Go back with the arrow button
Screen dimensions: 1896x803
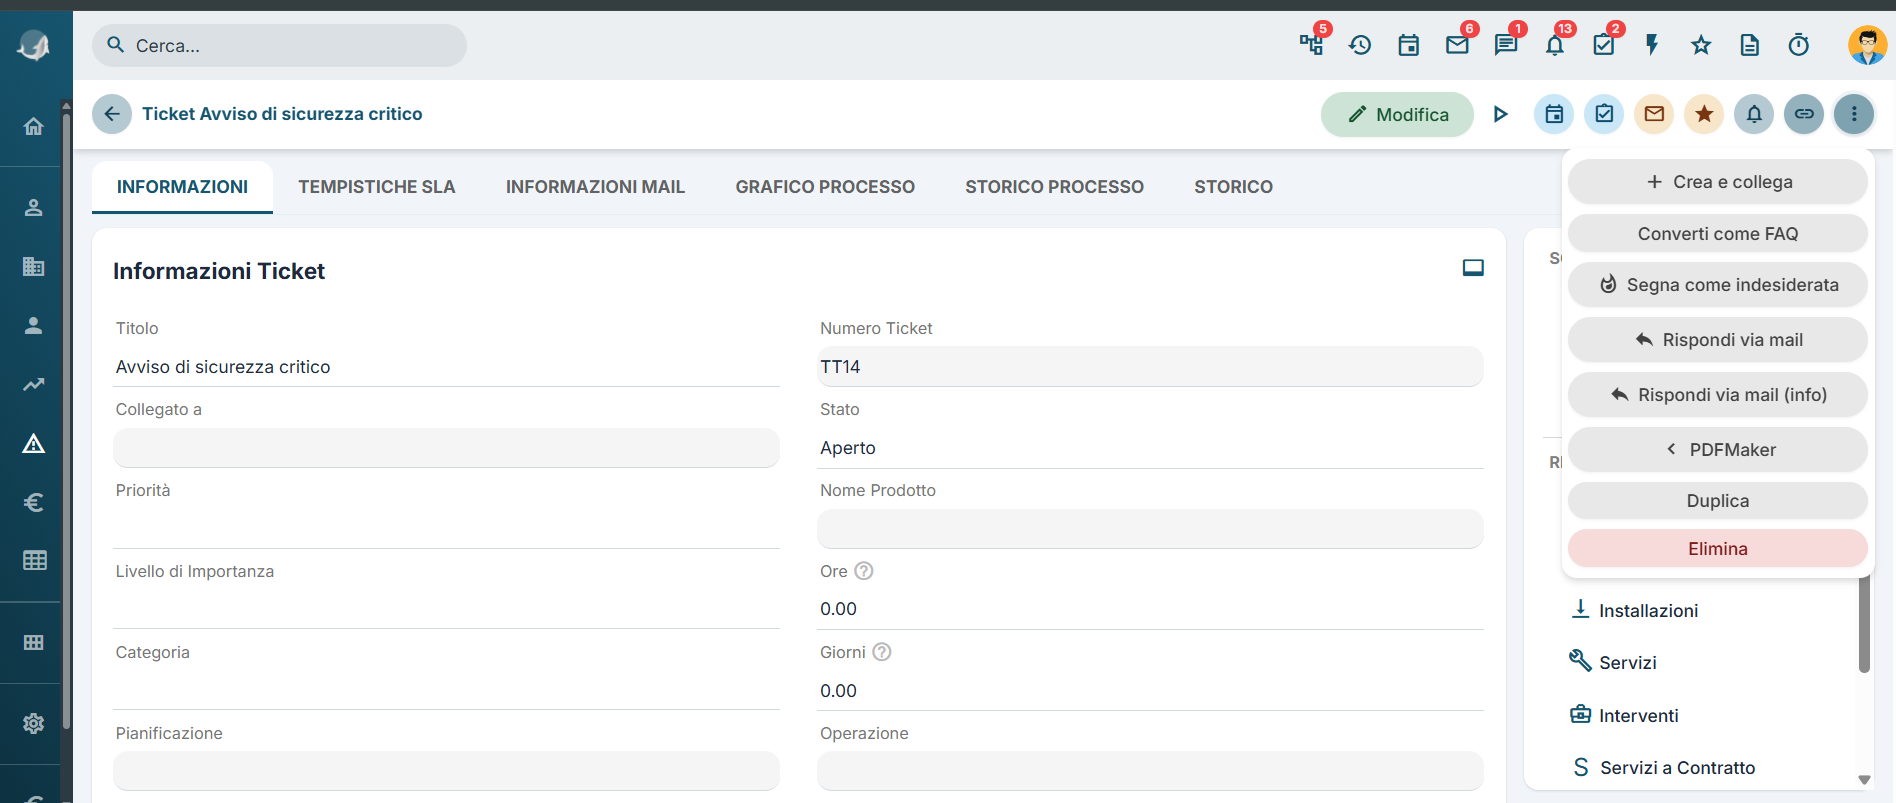pos(112,114)
